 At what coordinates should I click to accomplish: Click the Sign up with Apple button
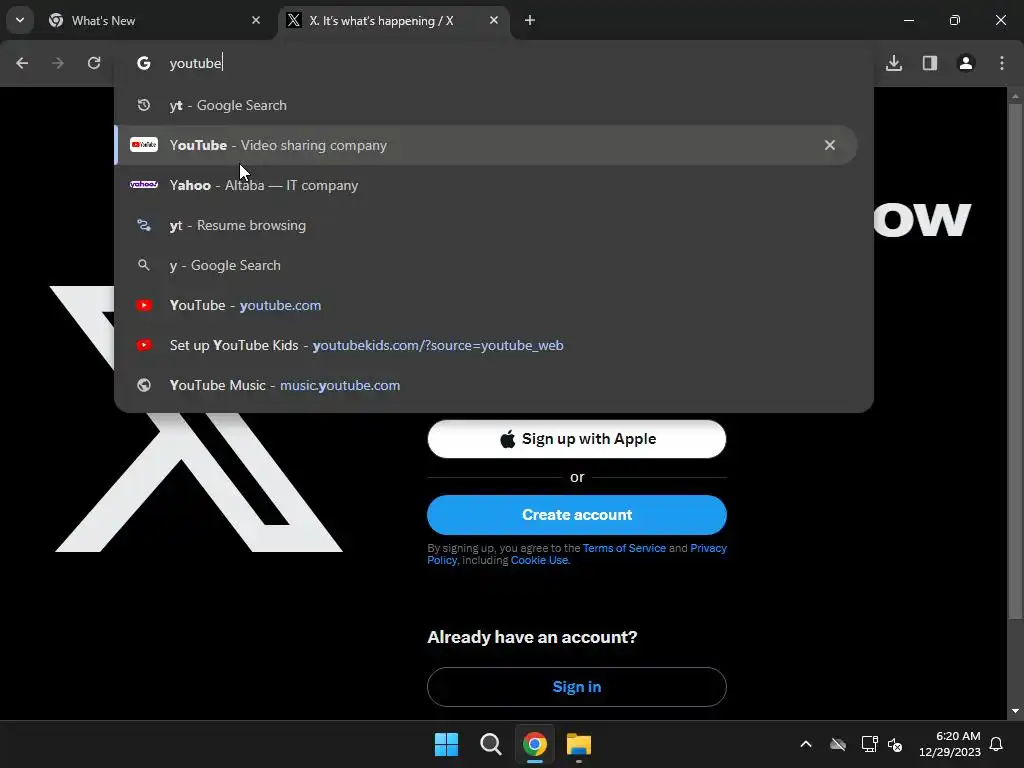coord(577,439)
